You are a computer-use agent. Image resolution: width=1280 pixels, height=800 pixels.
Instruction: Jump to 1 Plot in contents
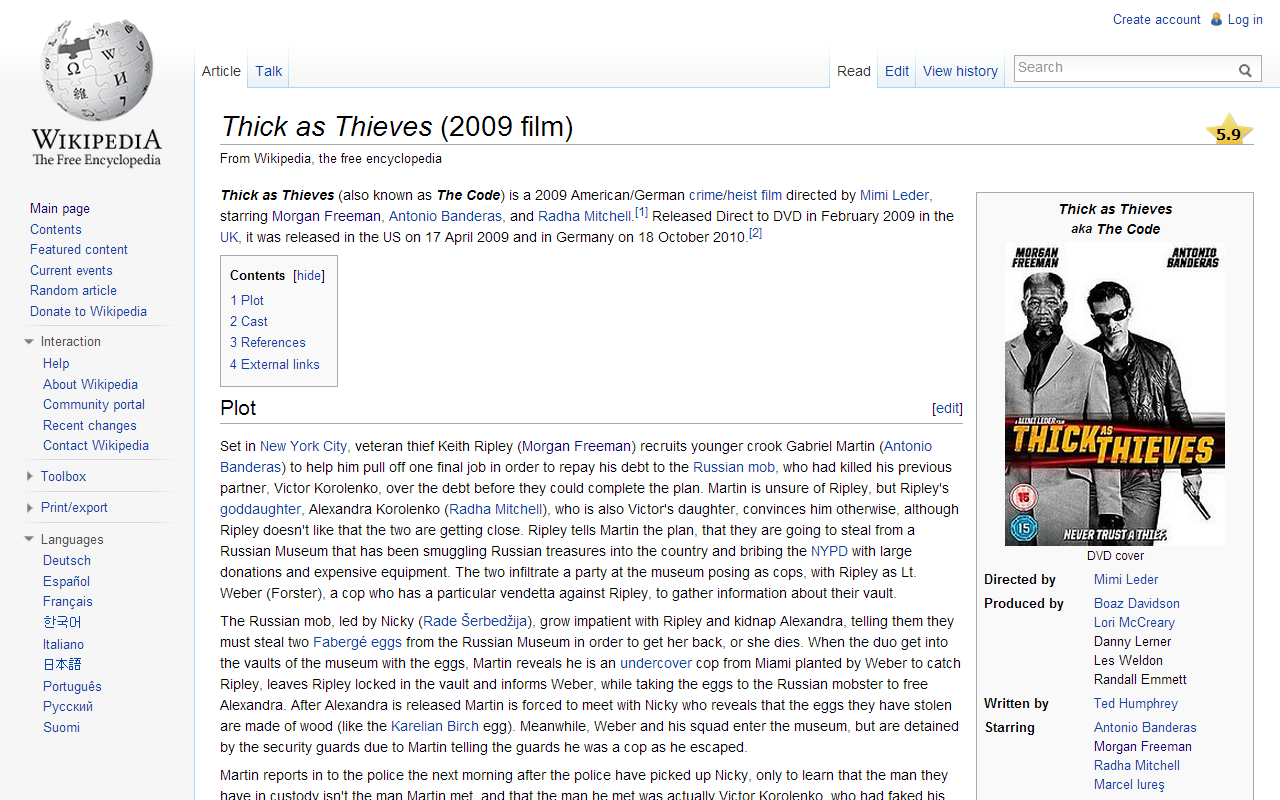pos(247,301)
